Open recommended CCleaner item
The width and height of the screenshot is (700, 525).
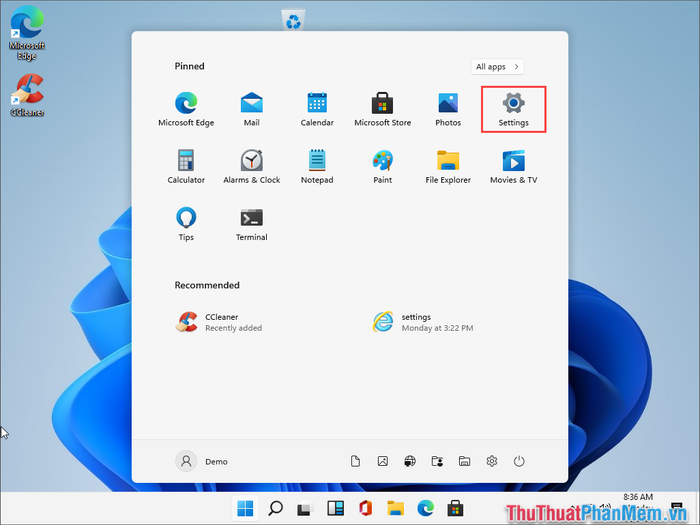coord(219,322)
